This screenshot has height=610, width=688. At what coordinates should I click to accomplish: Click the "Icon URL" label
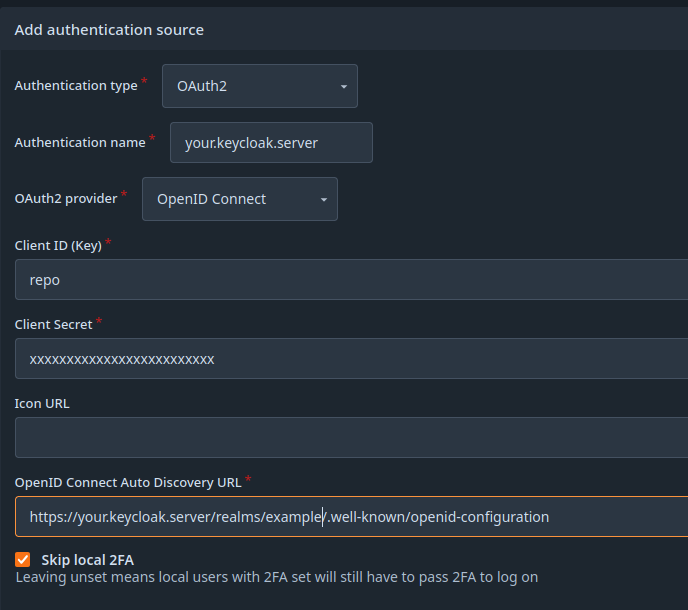coord(42,403)
